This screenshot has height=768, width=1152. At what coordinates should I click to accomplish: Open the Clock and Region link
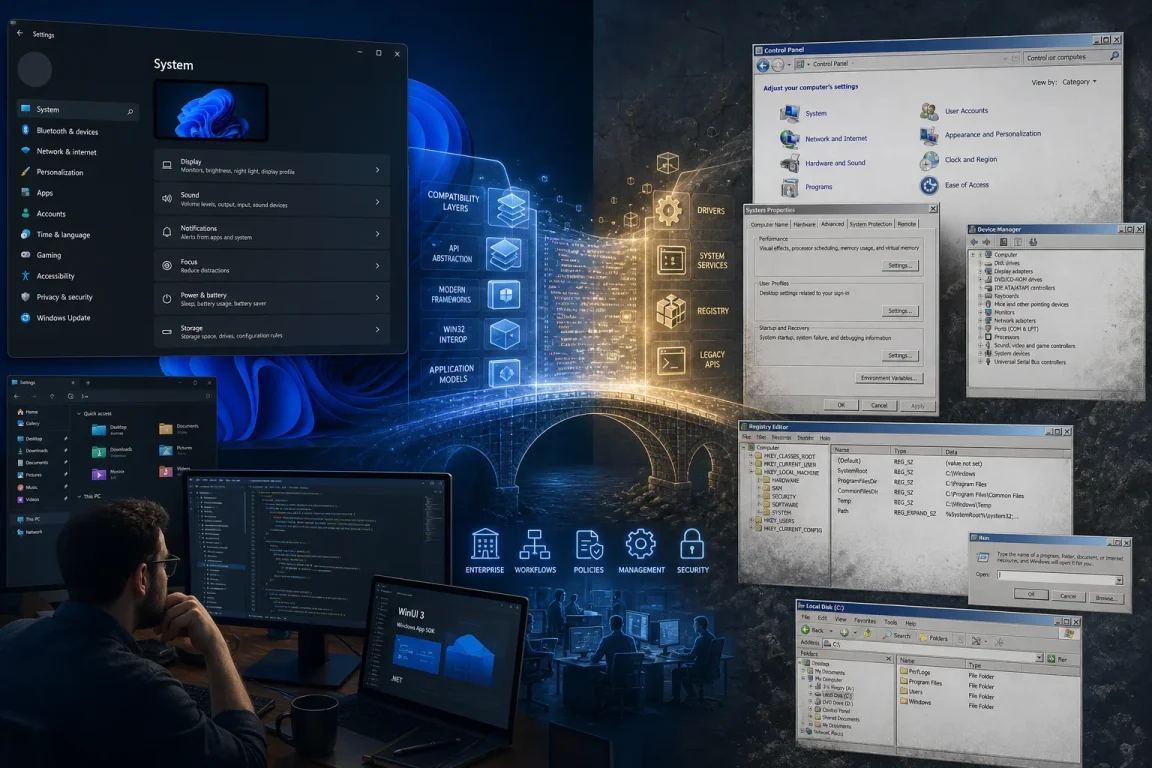(971, 159)
